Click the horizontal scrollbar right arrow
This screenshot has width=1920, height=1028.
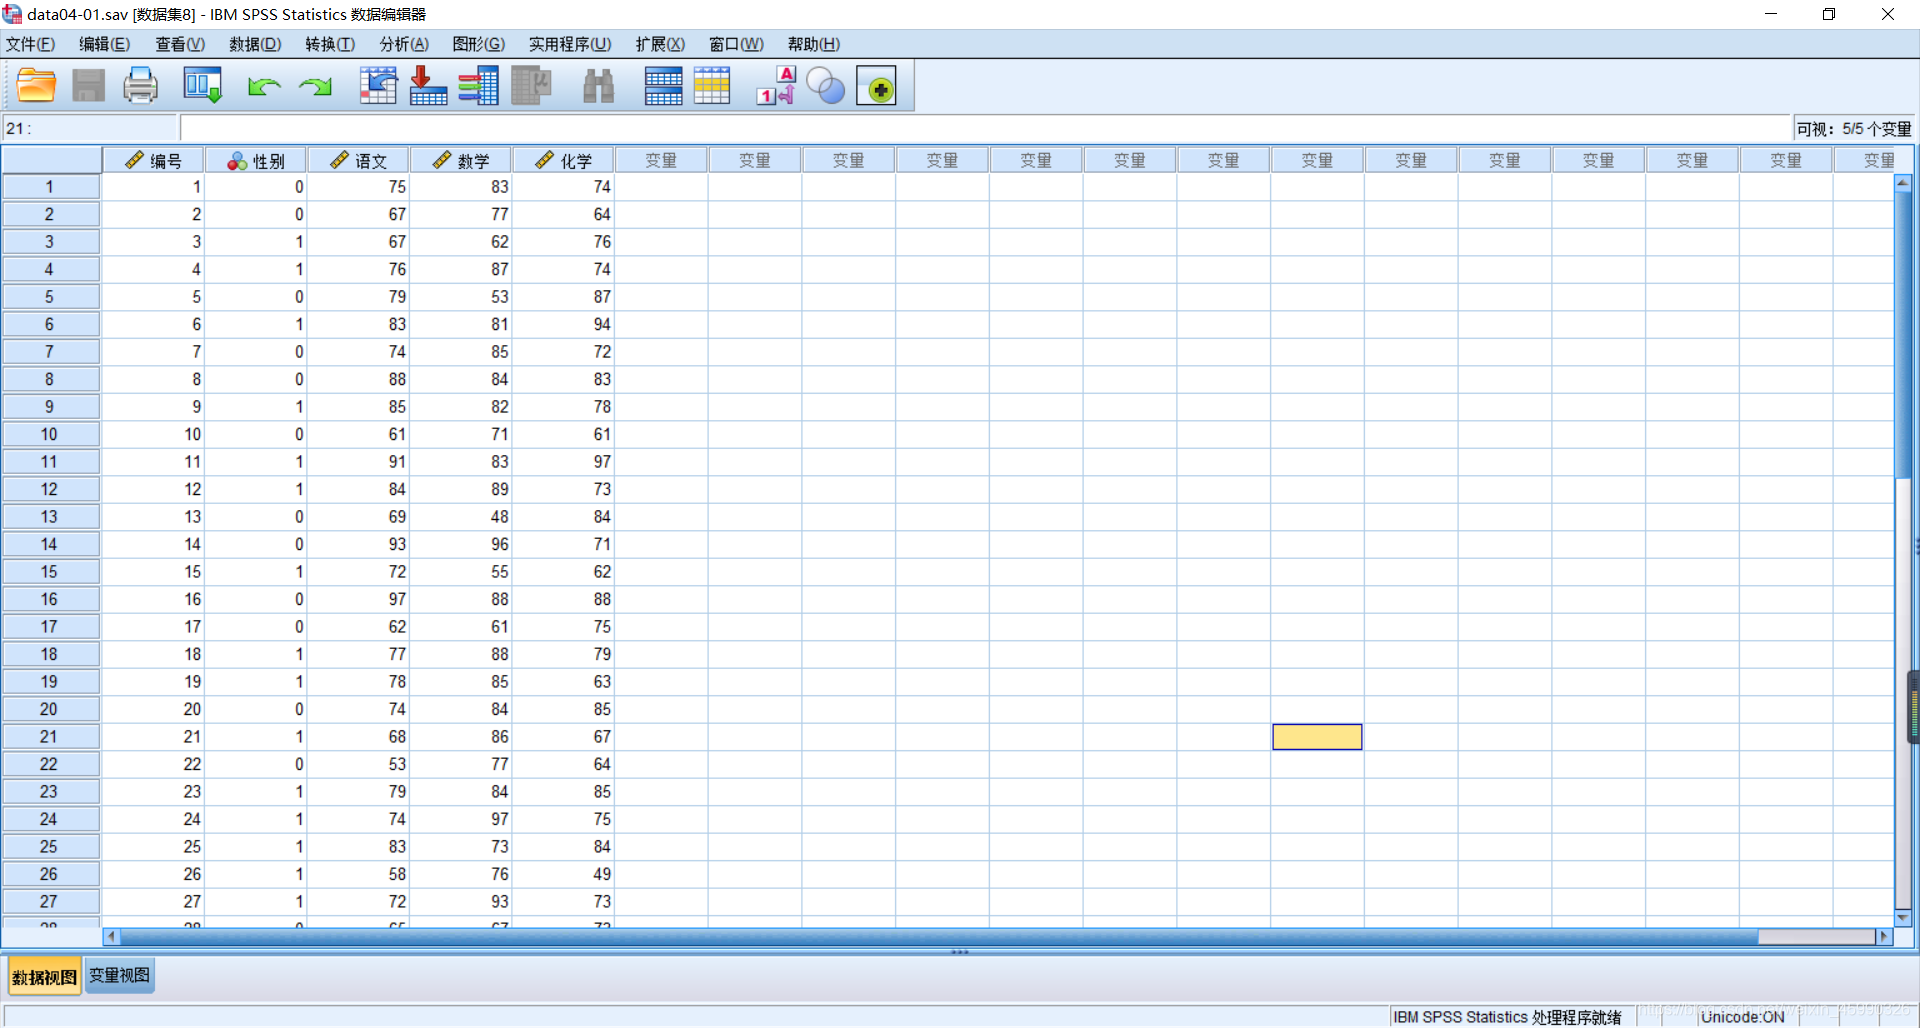click(x=1884, y=937)
